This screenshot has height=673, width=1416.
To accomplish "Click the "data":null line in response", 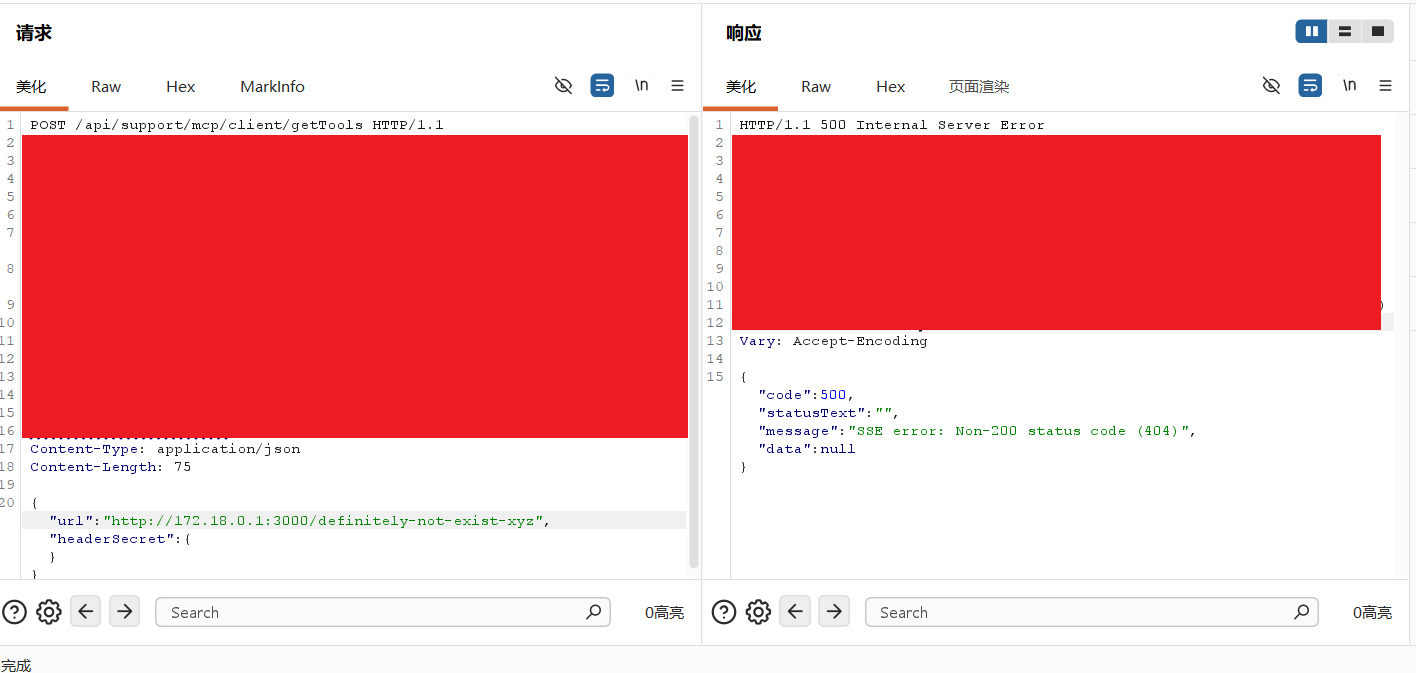I will coord(807,449).
